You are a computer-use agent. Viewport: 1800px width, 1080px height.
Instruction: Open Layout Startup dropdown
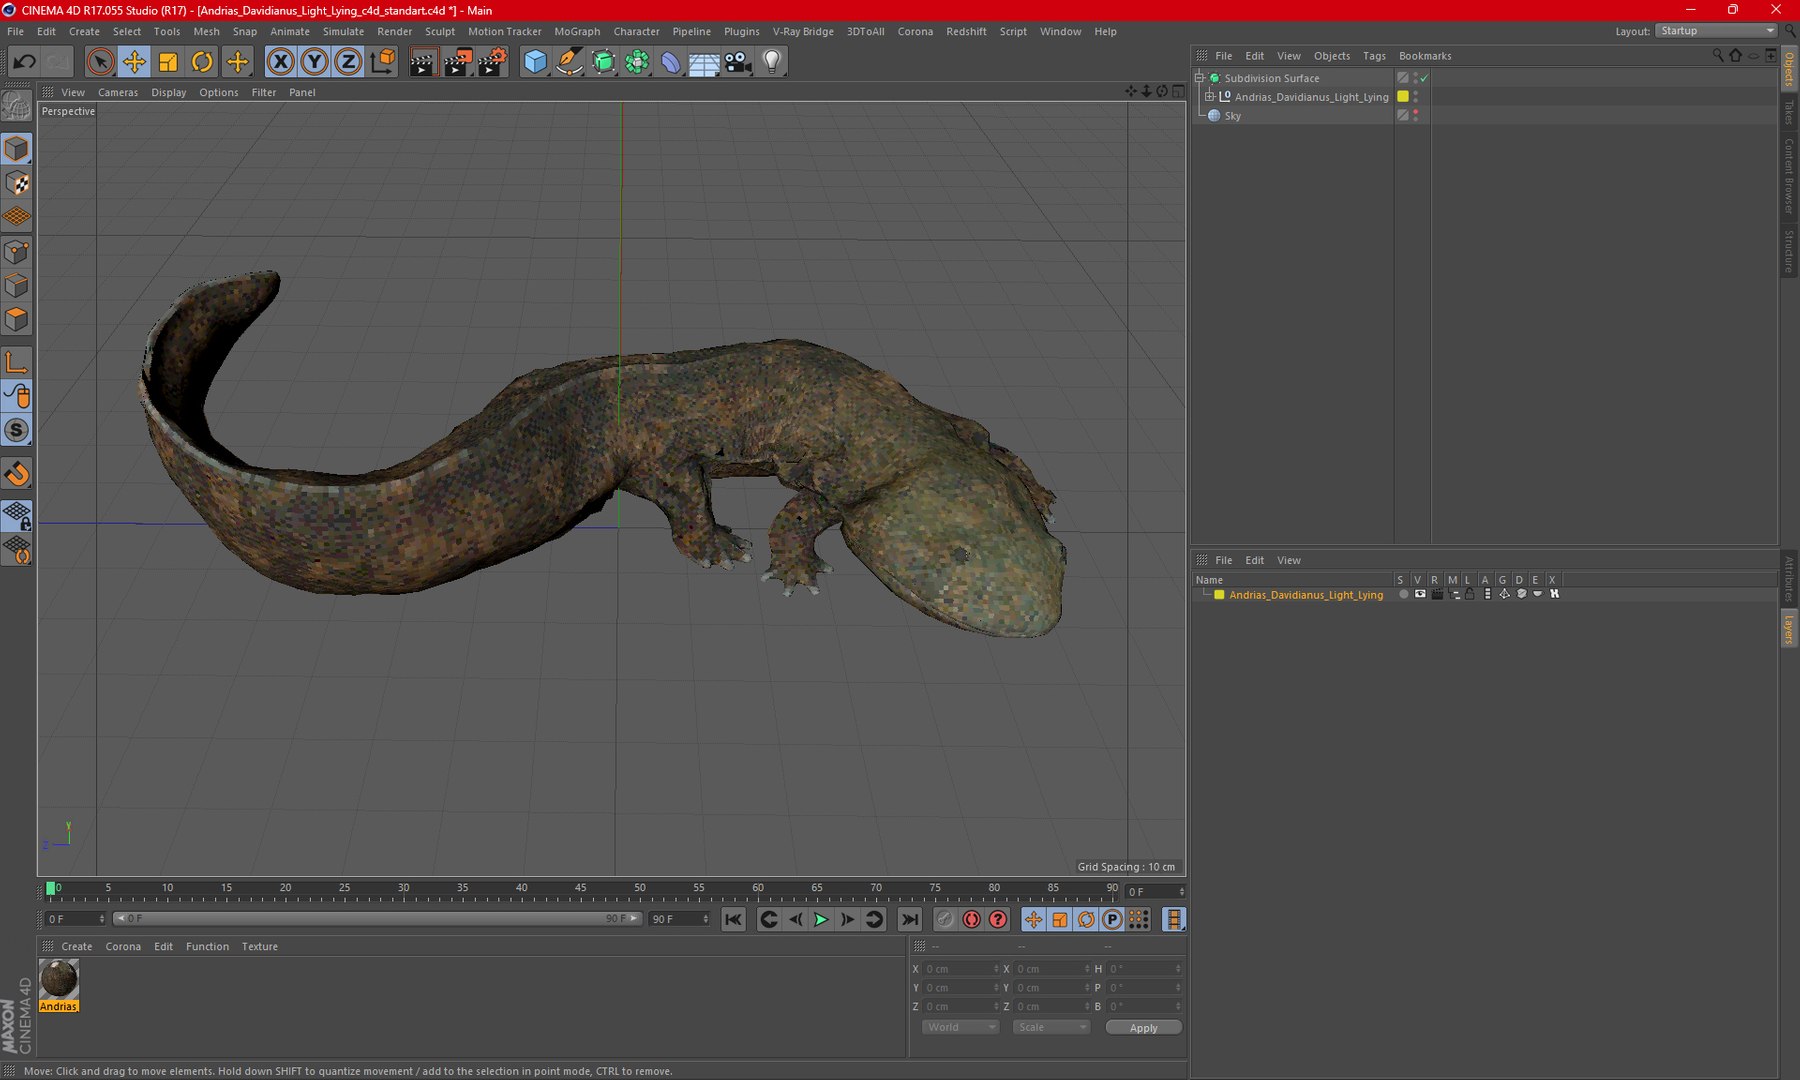coord(1716,31)
